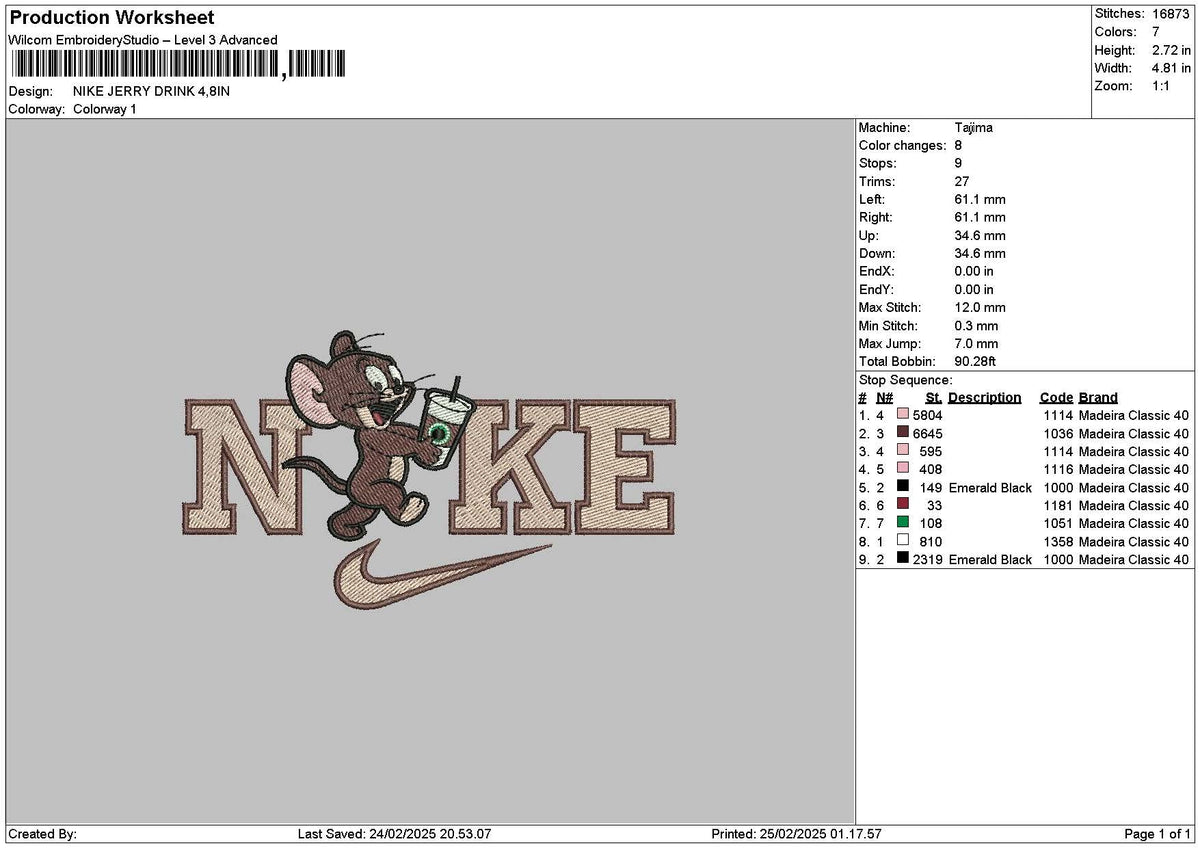Click the Stops value 9
This screenshot has height=848, width=1200.
[959, 164]
